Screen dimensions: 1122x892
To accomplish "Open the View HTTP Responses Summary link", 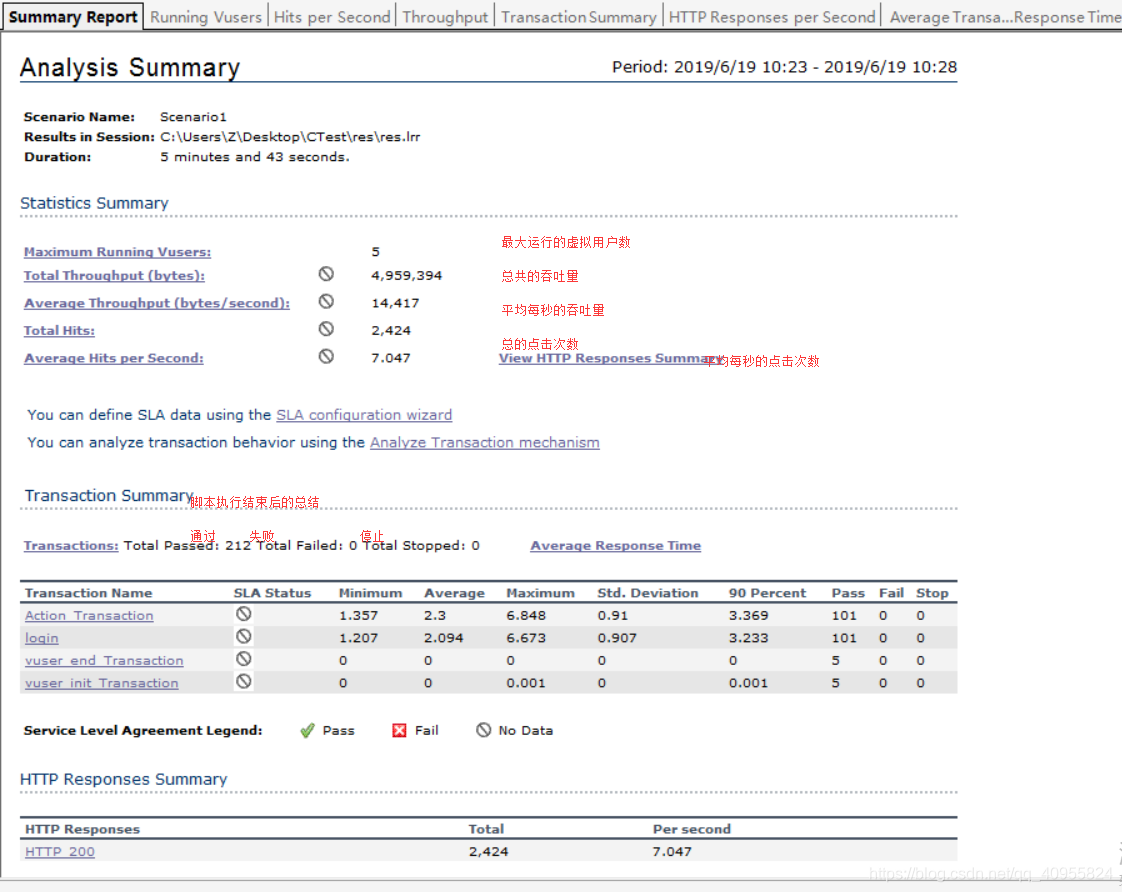I will (610, 358).
